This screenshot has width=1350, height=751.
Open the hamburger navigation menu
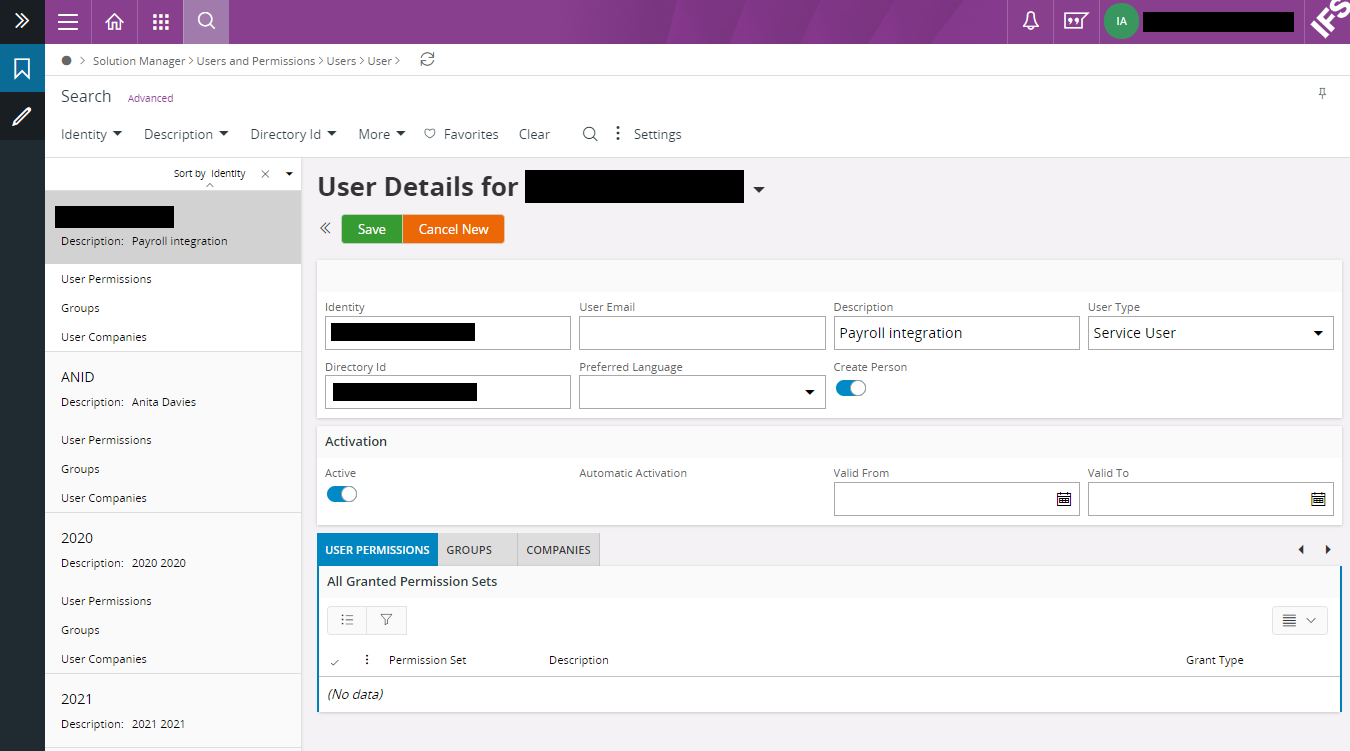point(68,22)
